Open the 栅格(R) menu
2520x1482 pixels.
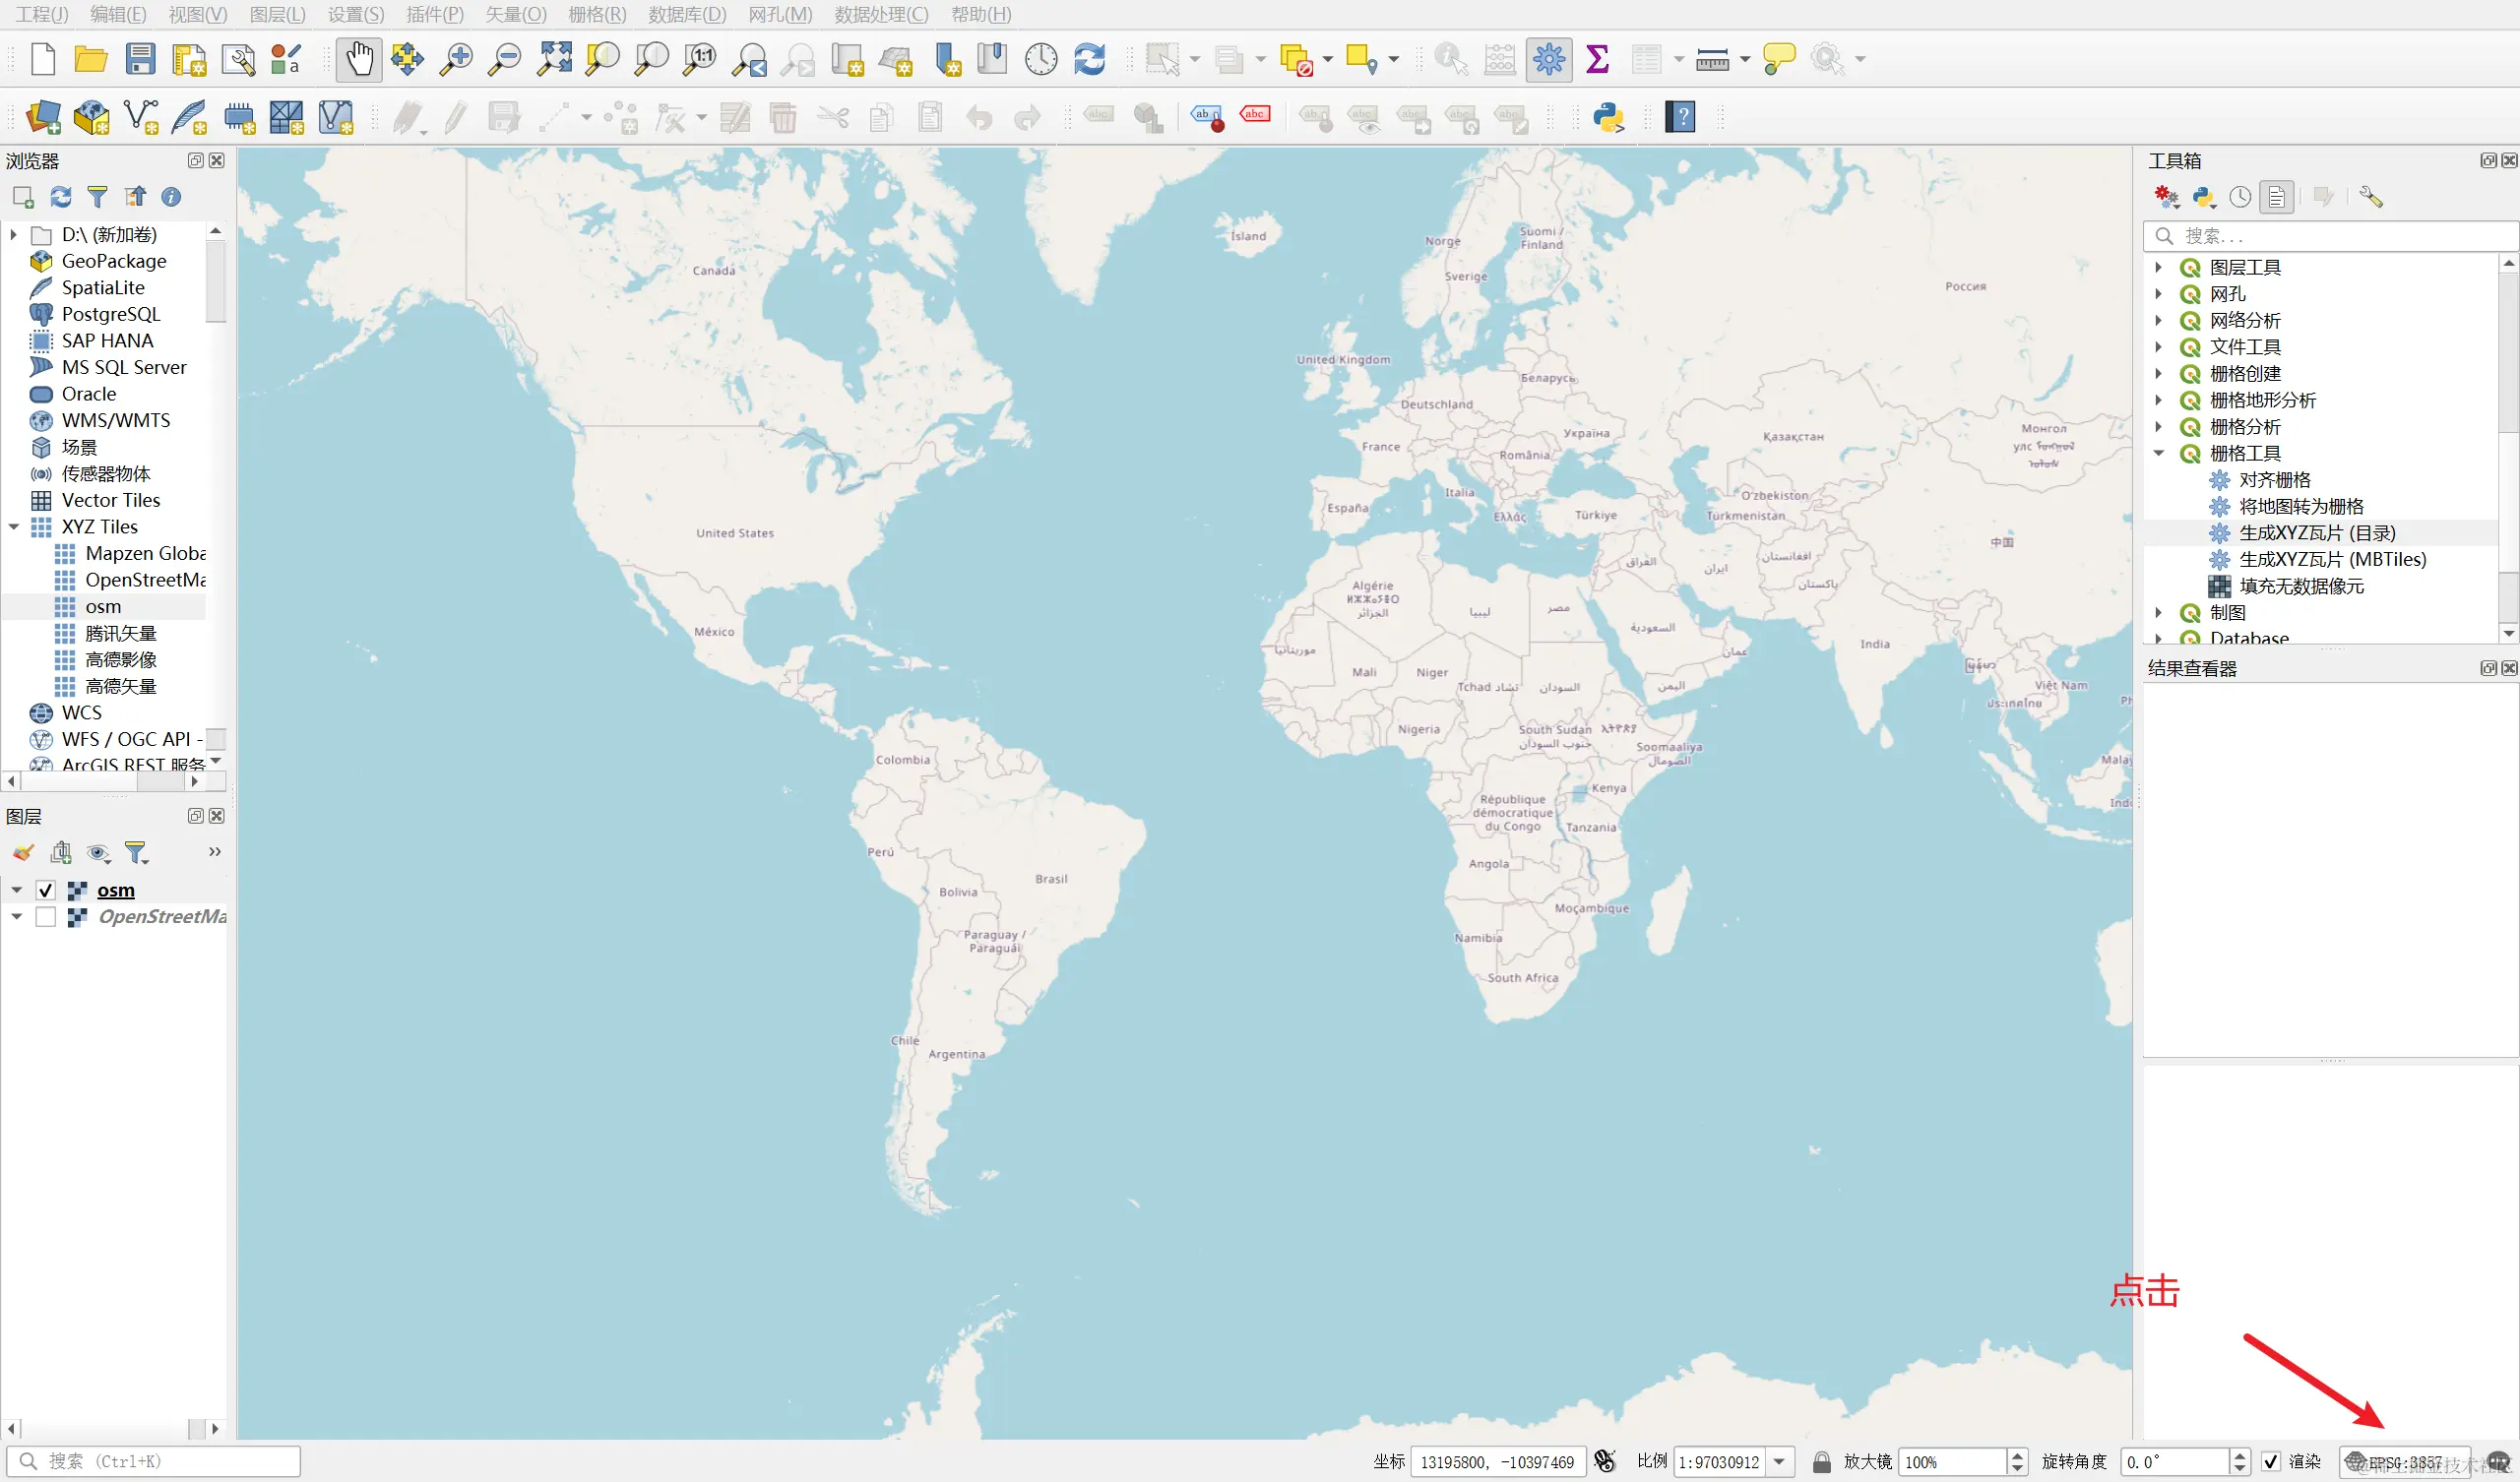pyautogui.click(x=596, y=14)
